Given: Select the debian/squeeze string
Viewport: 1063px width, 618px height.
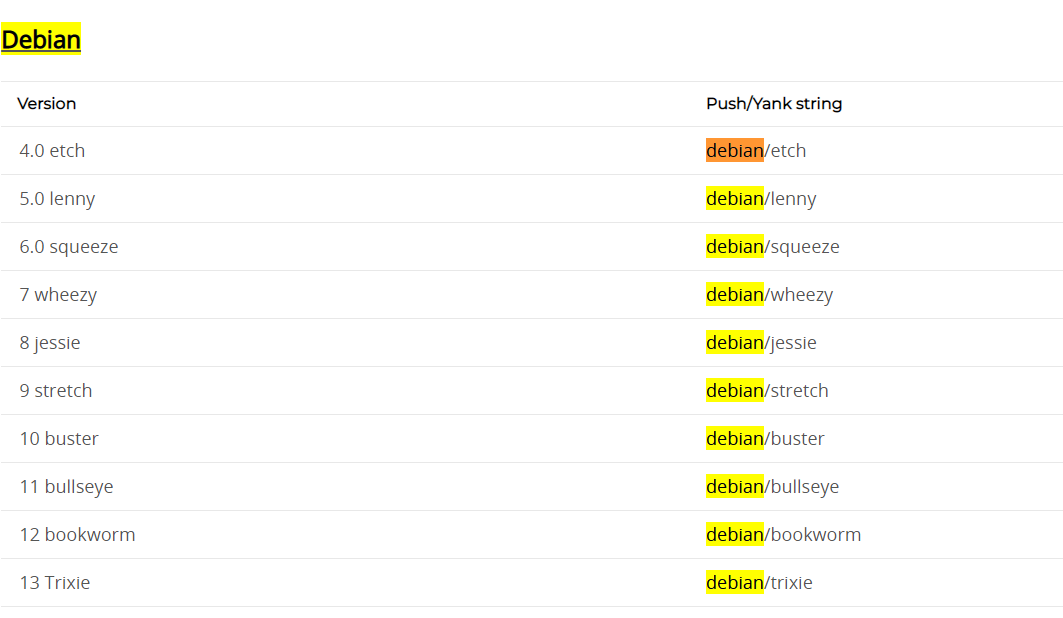Looking at the screenshot, I should (773, 247).
